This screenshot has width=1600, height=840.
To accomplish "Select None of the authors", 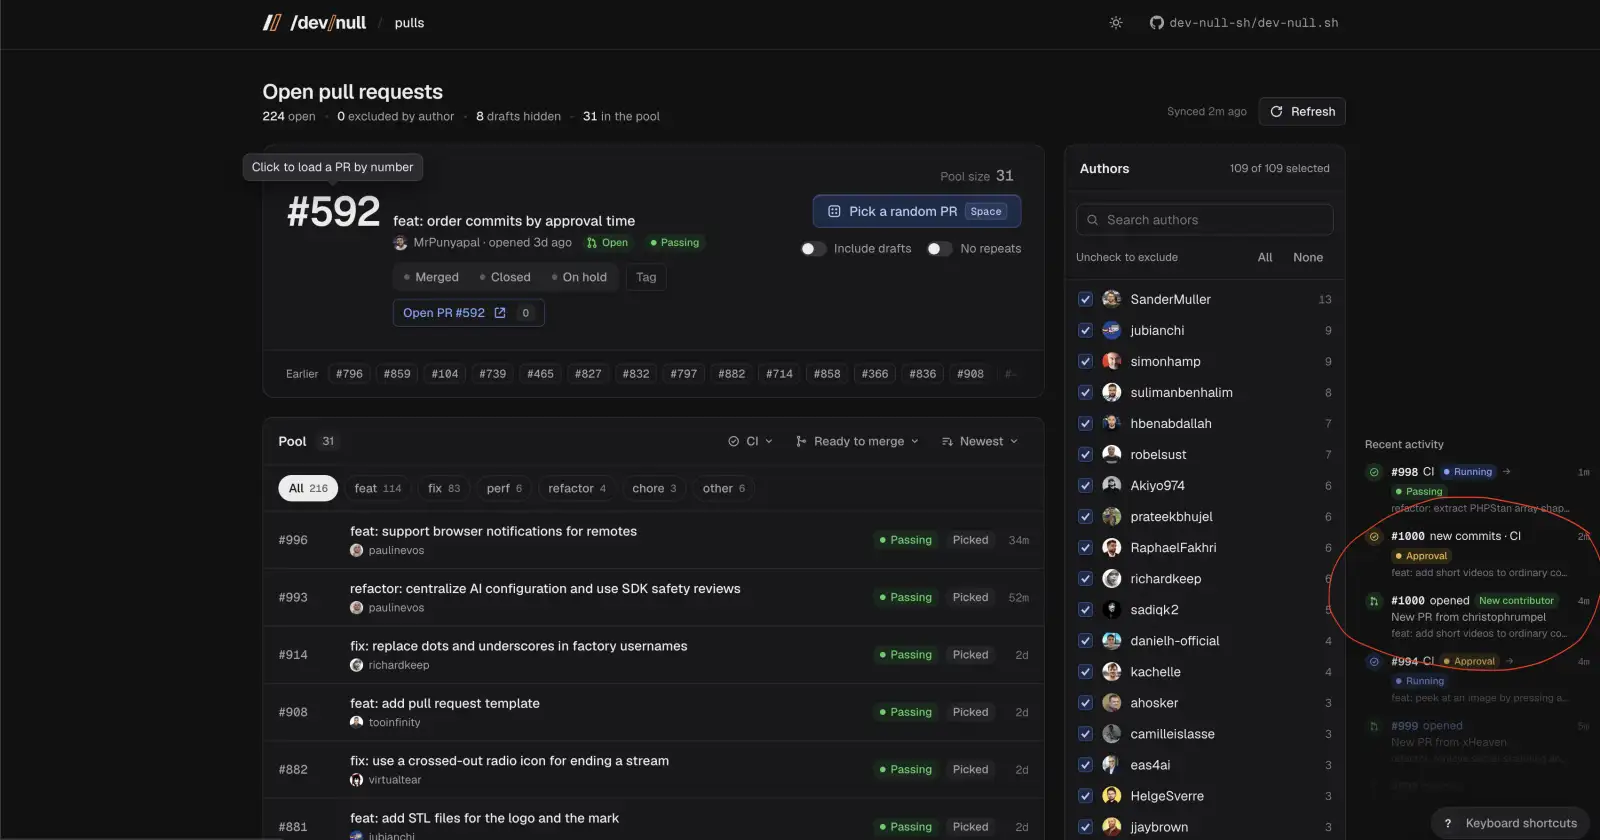I will coord(1308,257).
